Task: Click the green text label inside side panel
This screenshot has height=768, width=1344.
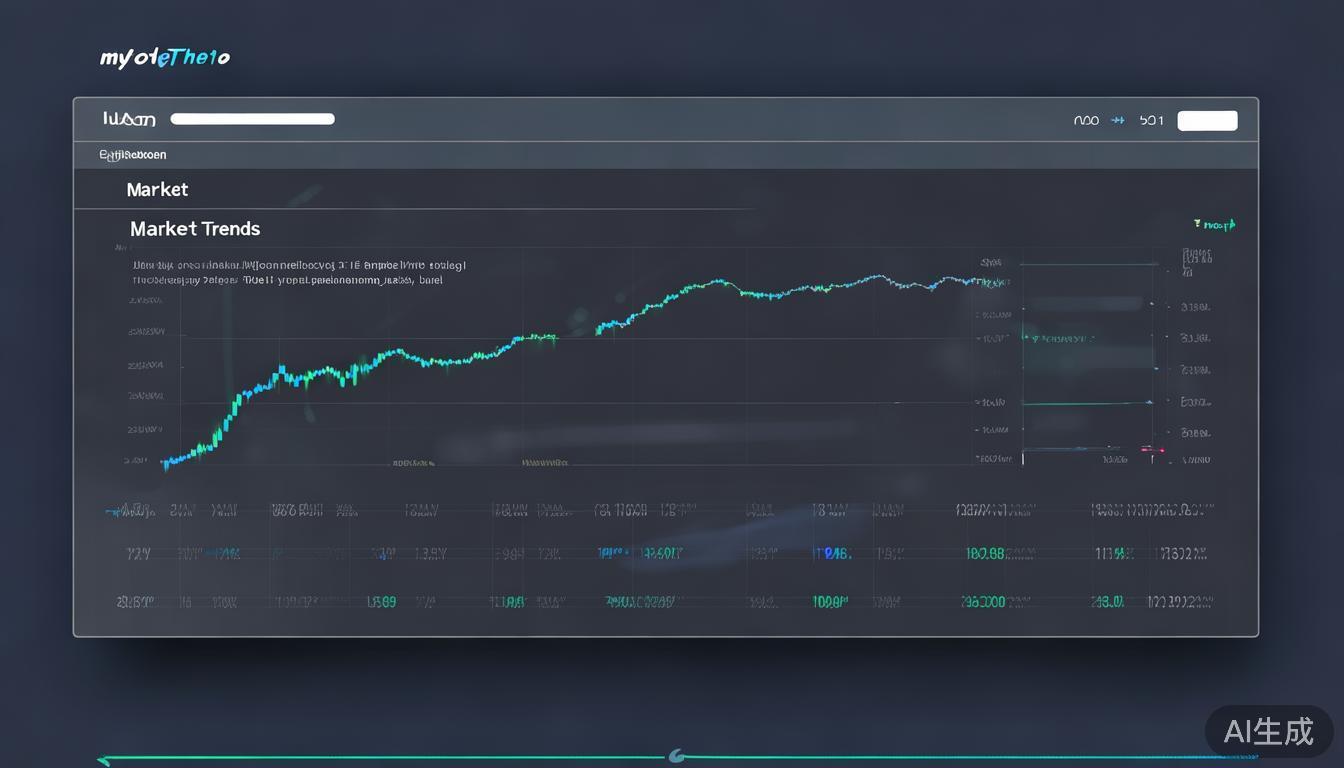Action: (x=1060, y=338)
